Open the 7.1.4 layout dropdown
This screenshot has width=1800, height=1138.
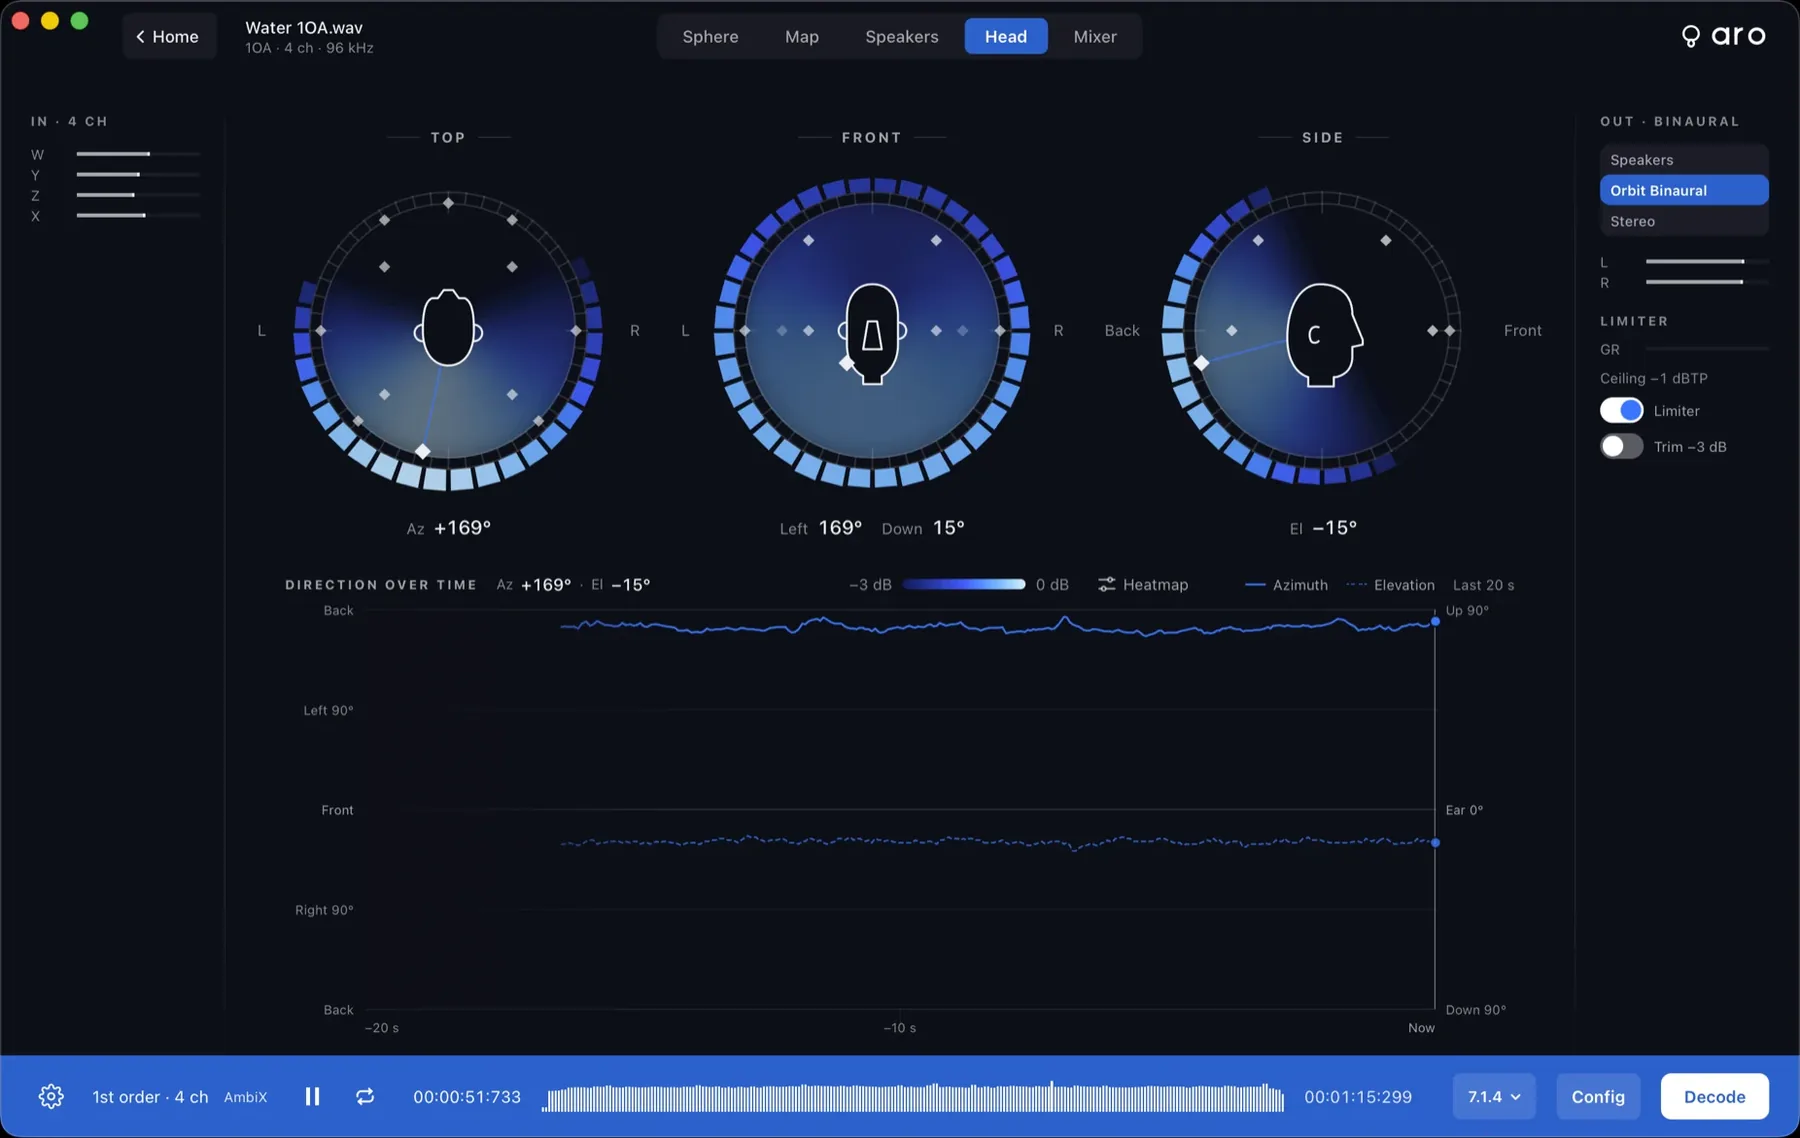point(1494,1097)
